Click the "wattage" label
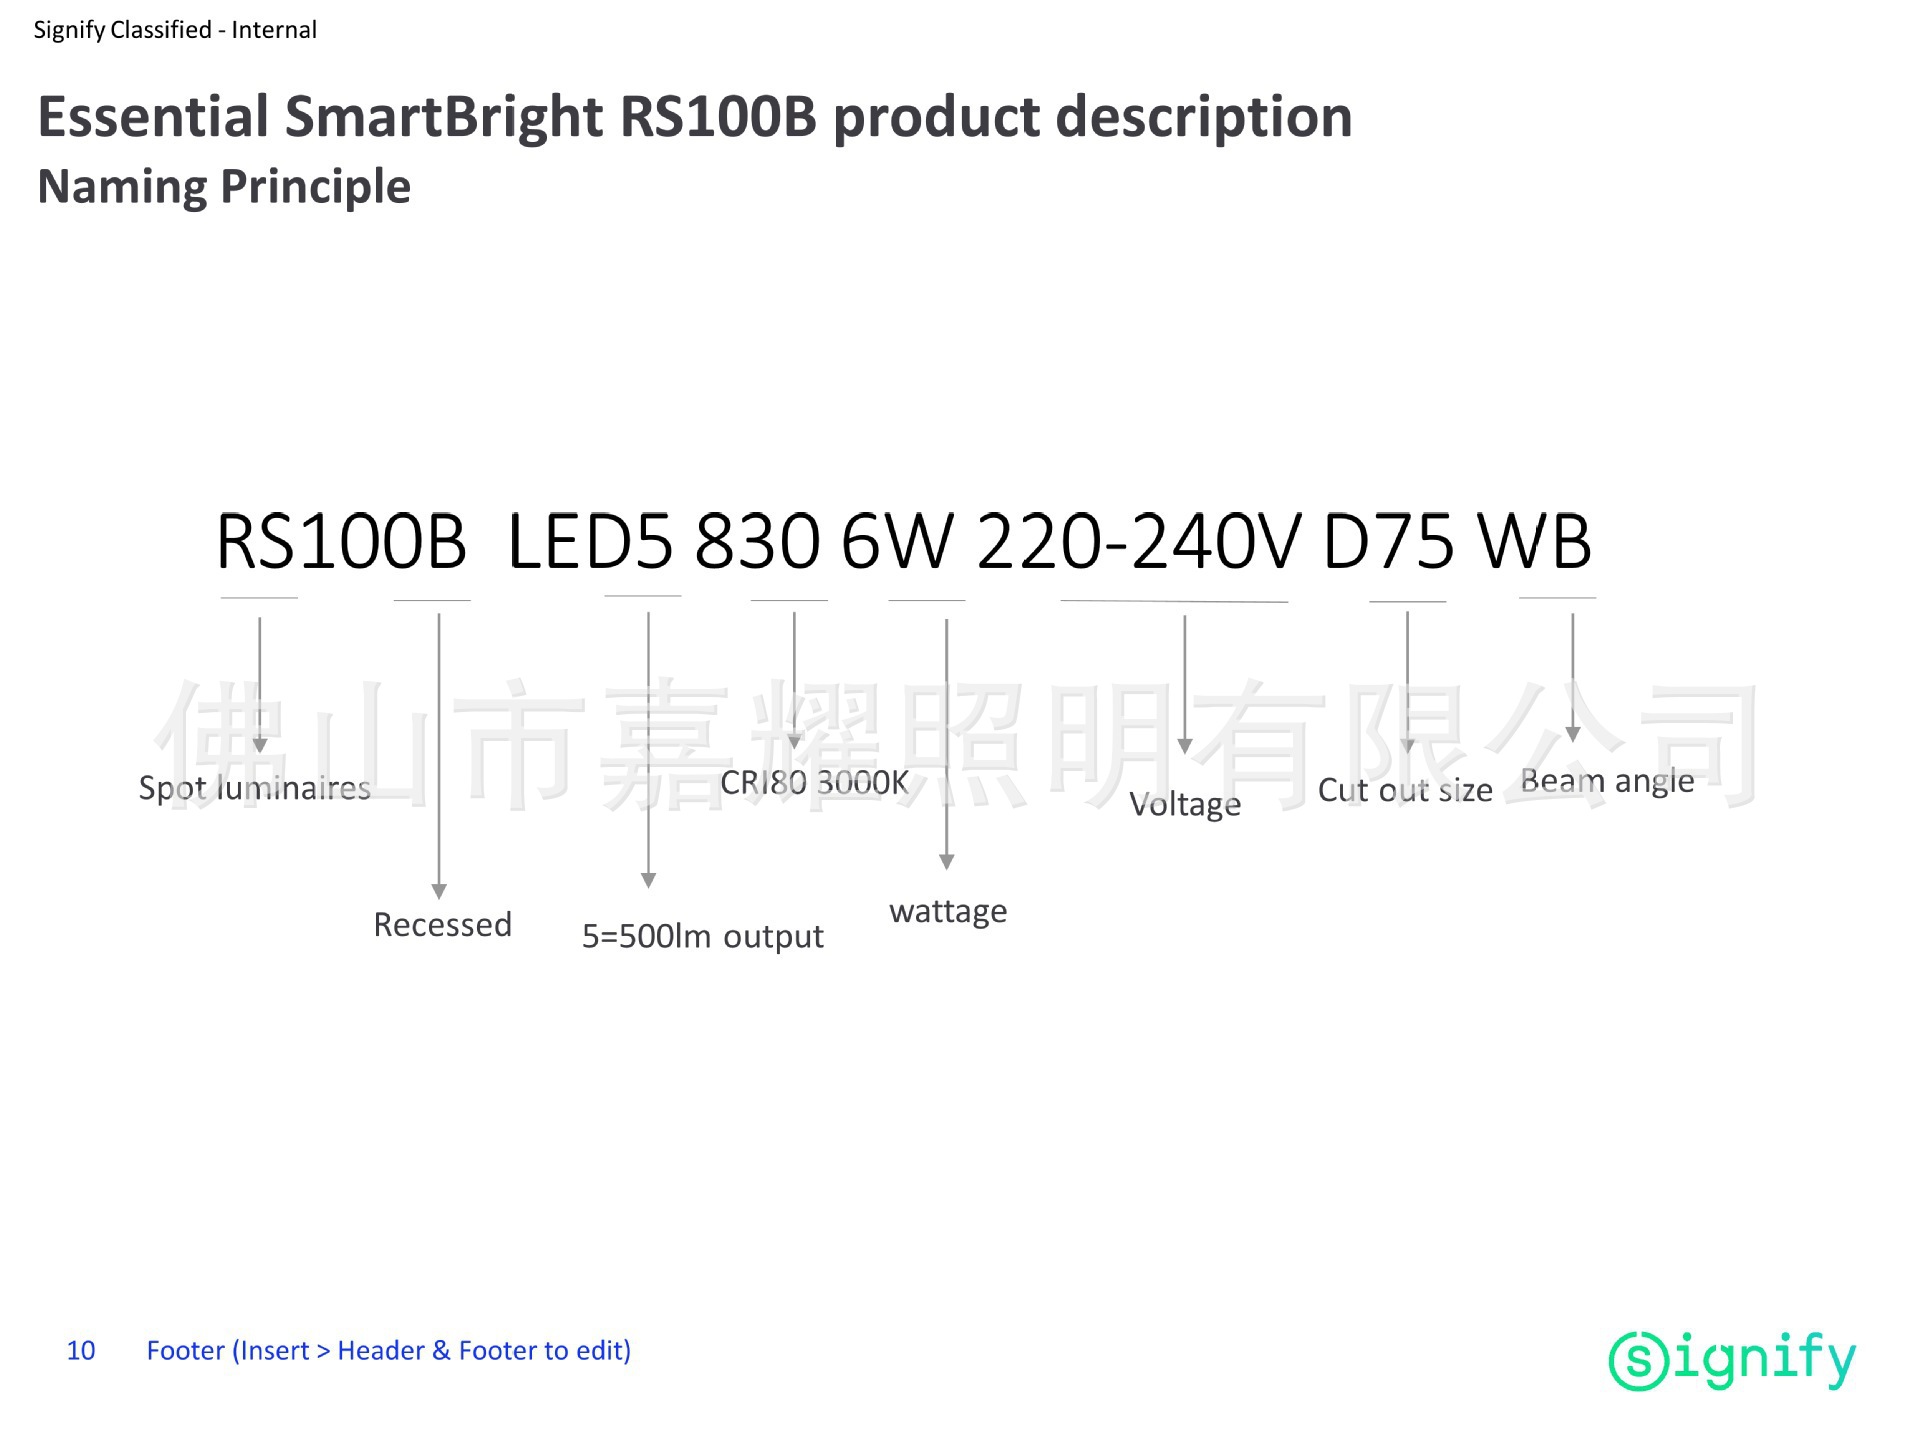Viewport: 1920px width, 1440px height. 948,912
